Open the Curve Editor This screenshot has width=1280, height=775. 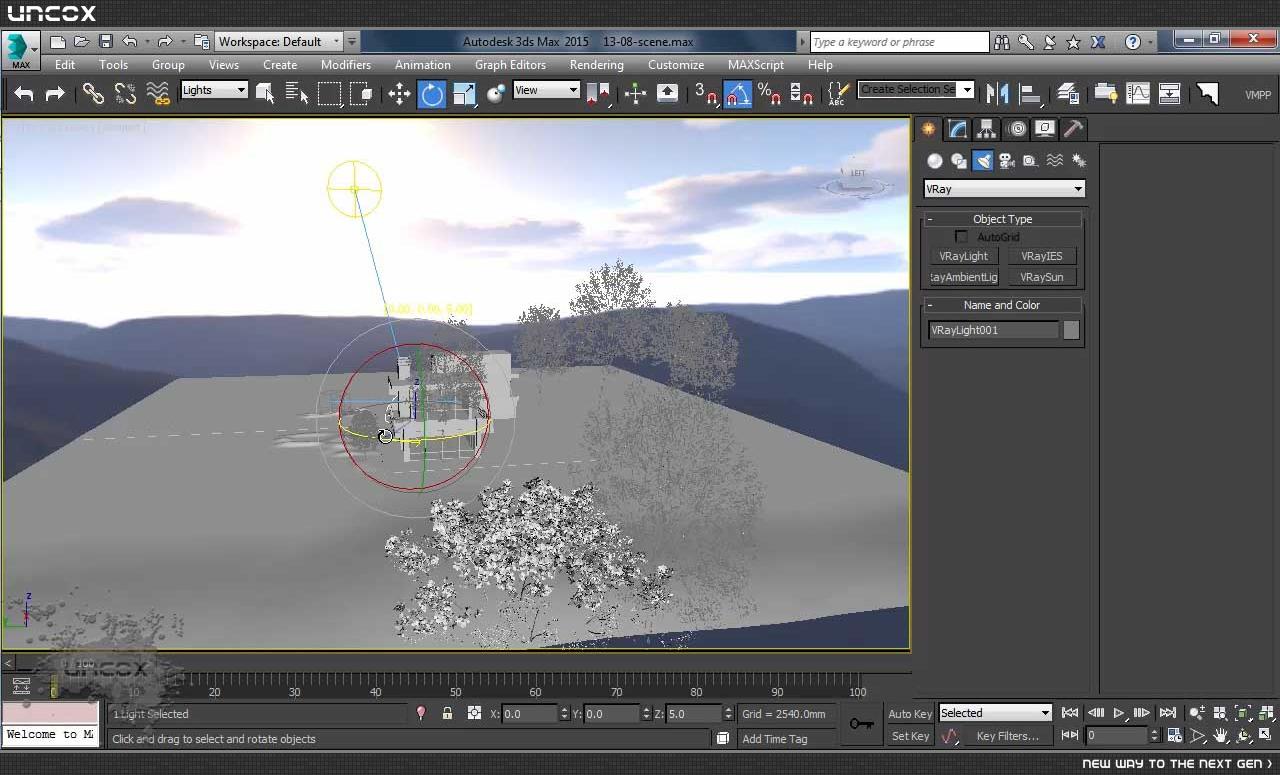click(x=1138, y=94)
